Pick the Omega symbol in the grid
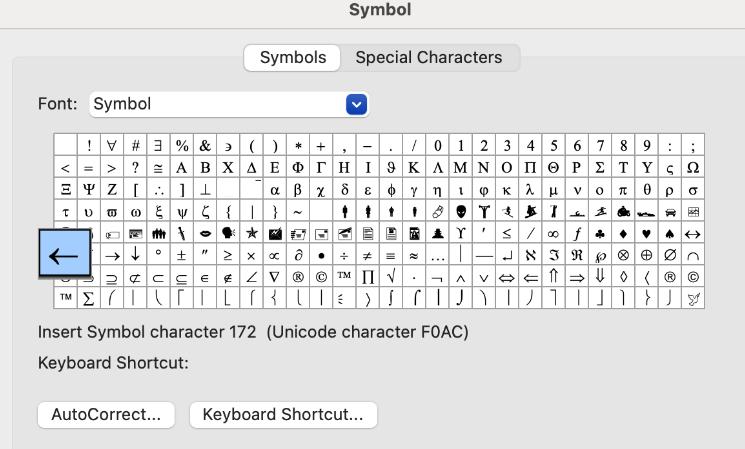 point(693,168)
